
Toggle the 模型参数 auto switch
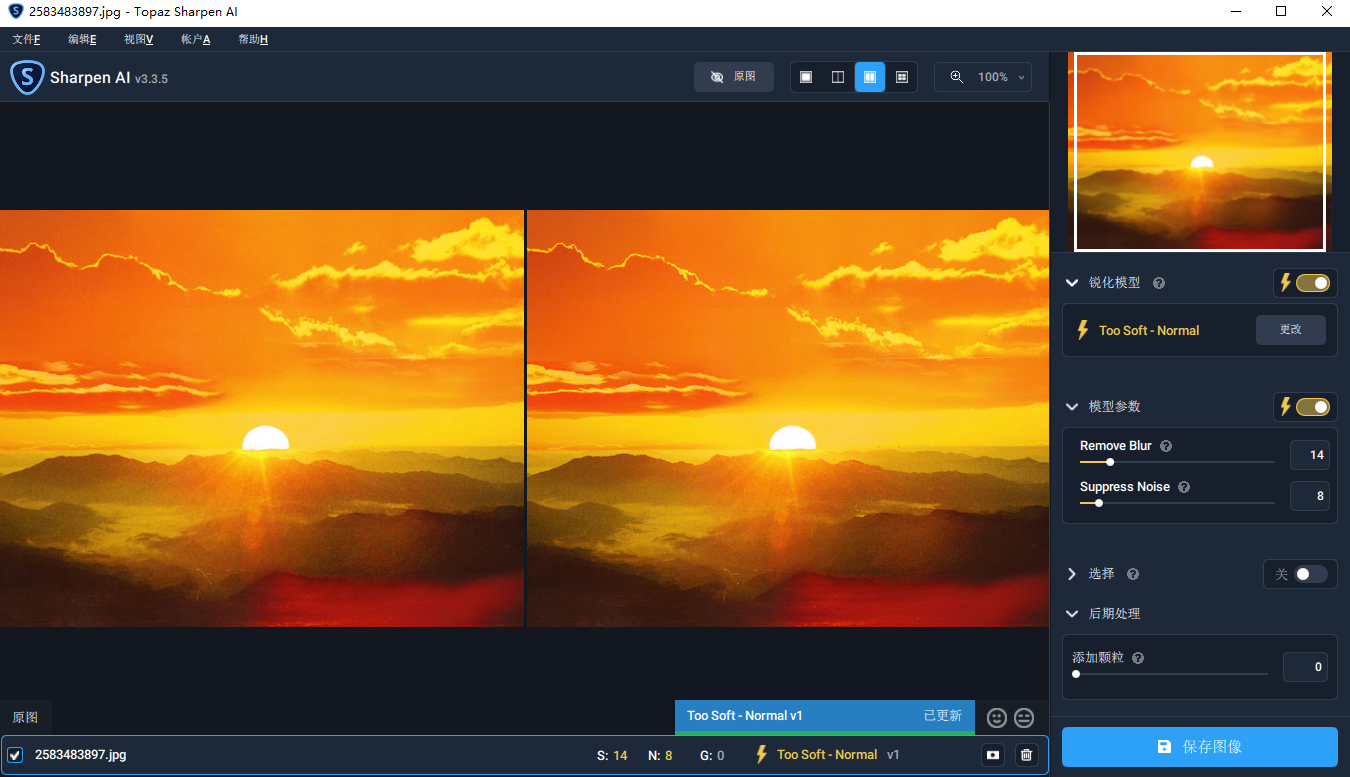tap(1313, 407)
